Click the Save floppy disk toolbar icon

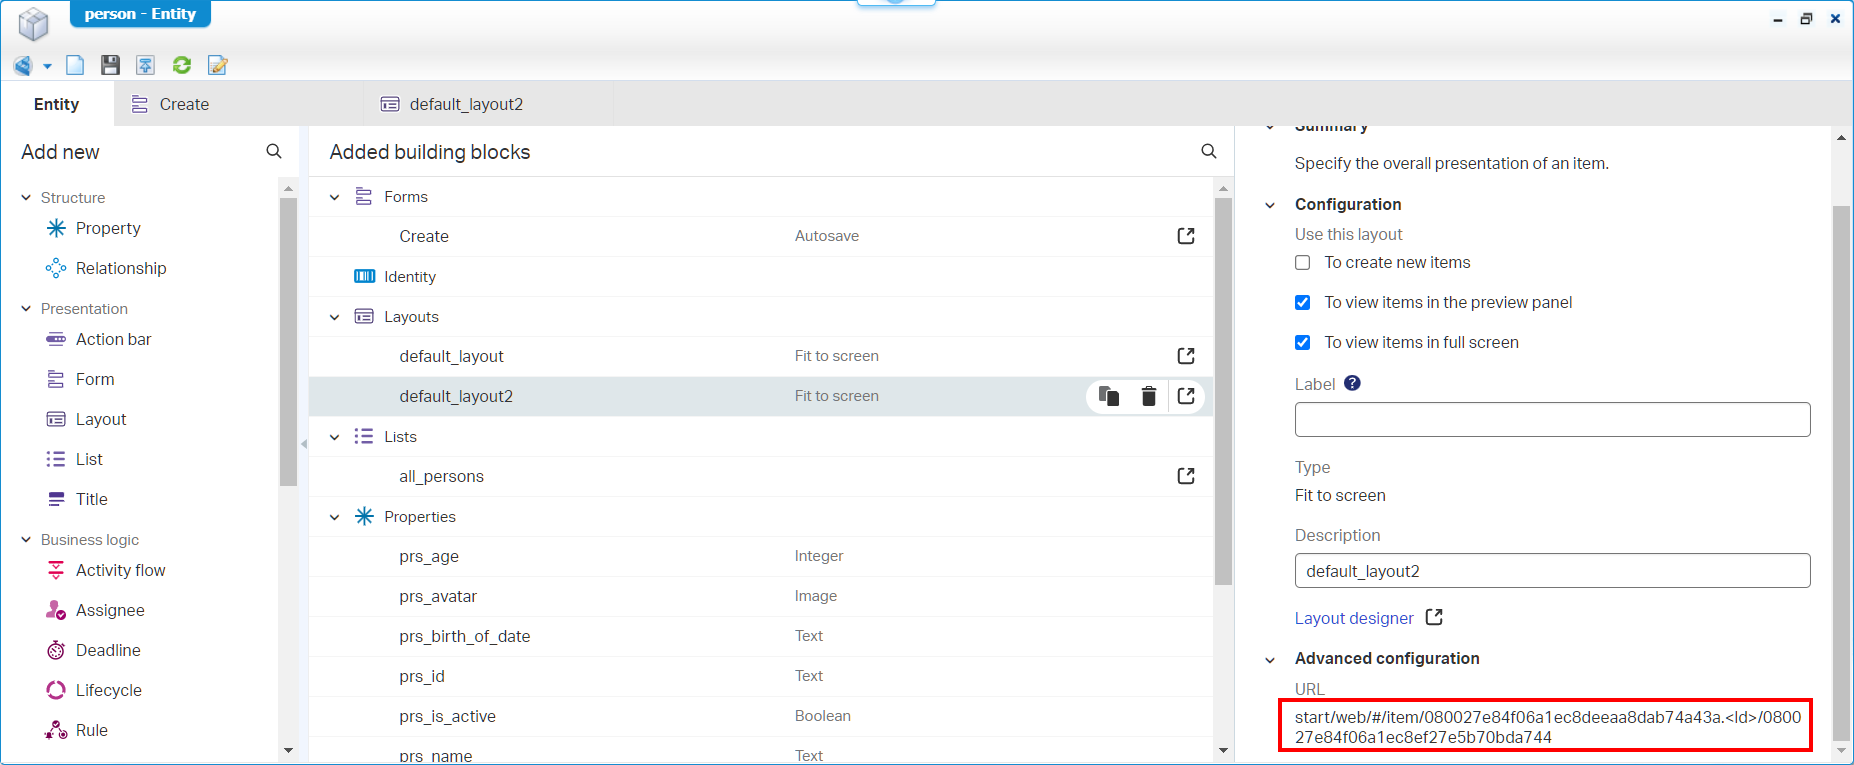click(x=110, y=66)
